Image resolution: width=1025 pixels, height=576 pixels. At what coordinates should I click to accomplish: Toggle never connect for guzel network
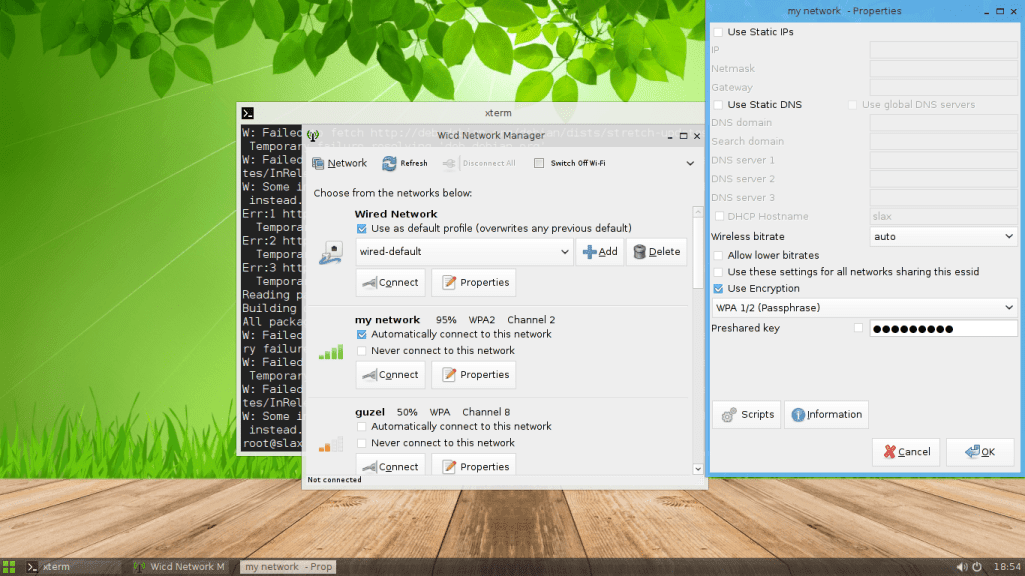coord(361,443)
